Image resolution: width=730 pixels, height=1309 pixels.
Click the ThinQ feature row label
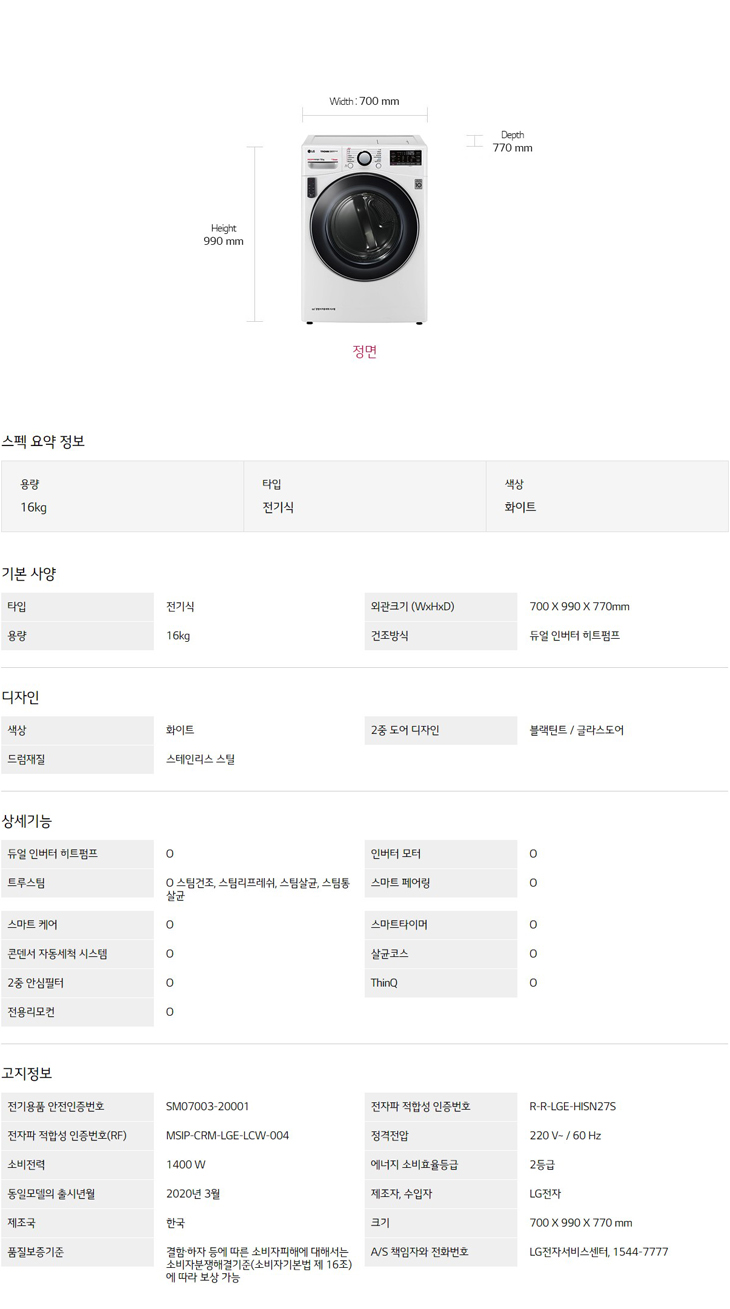pos(384,983)
